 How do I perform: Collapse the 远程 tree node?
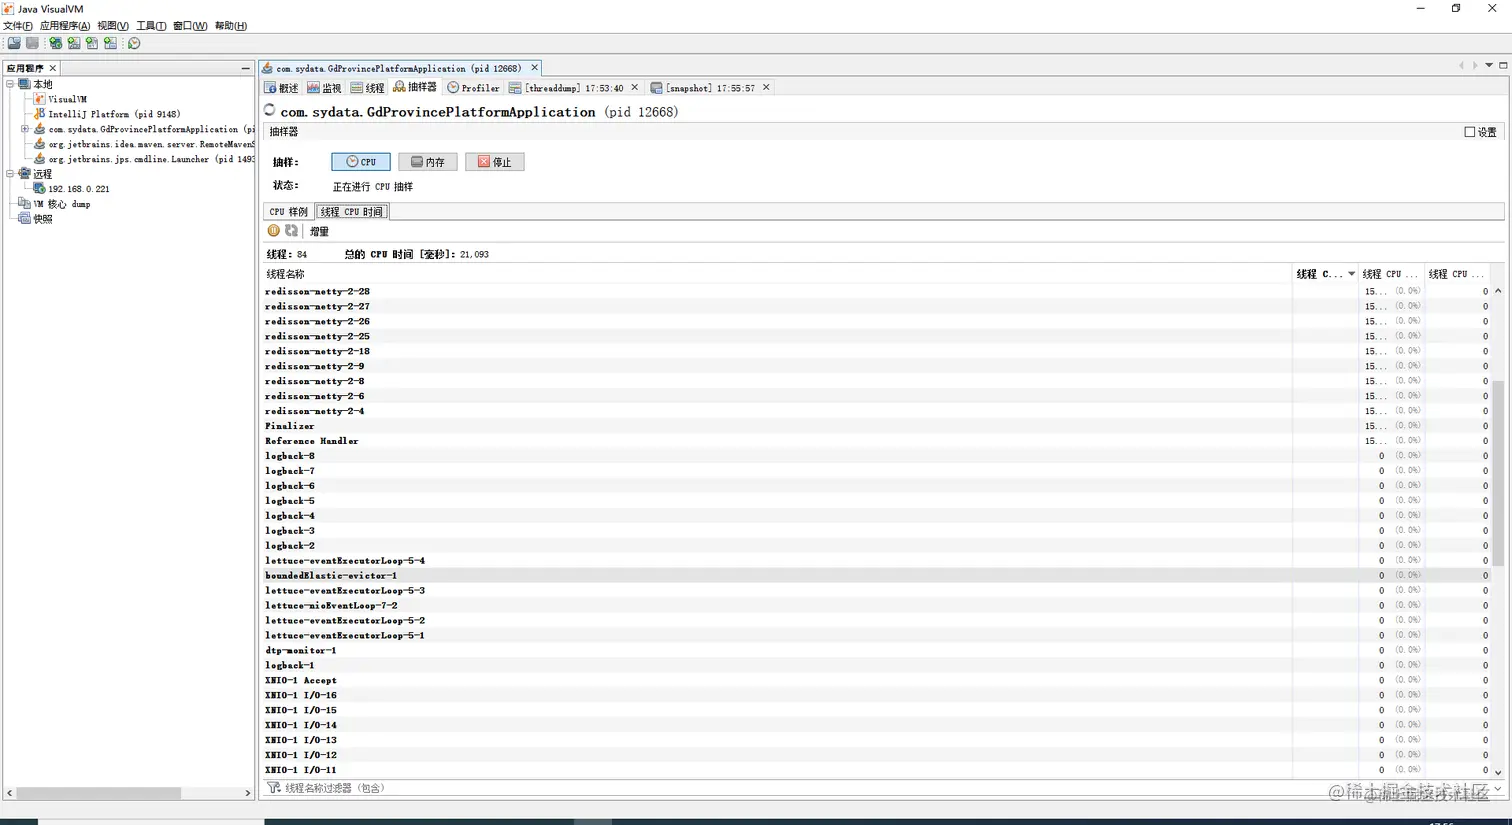coord(10,174)
